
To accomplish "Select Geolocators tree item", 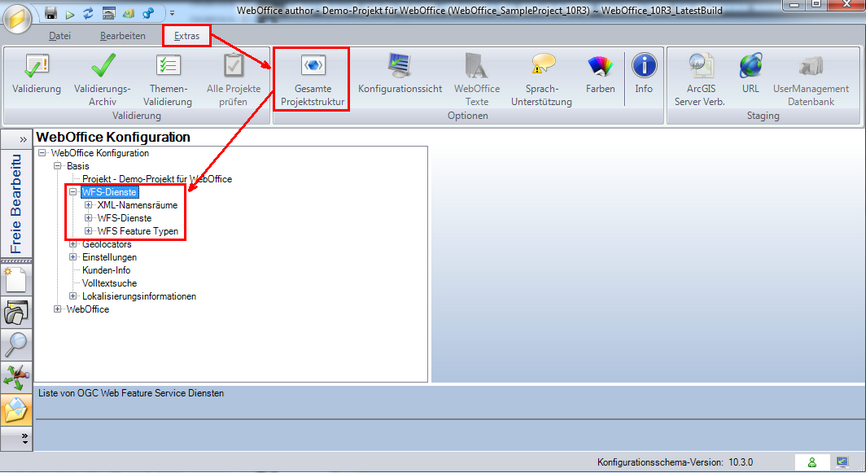I will click(x=107, y=244).
